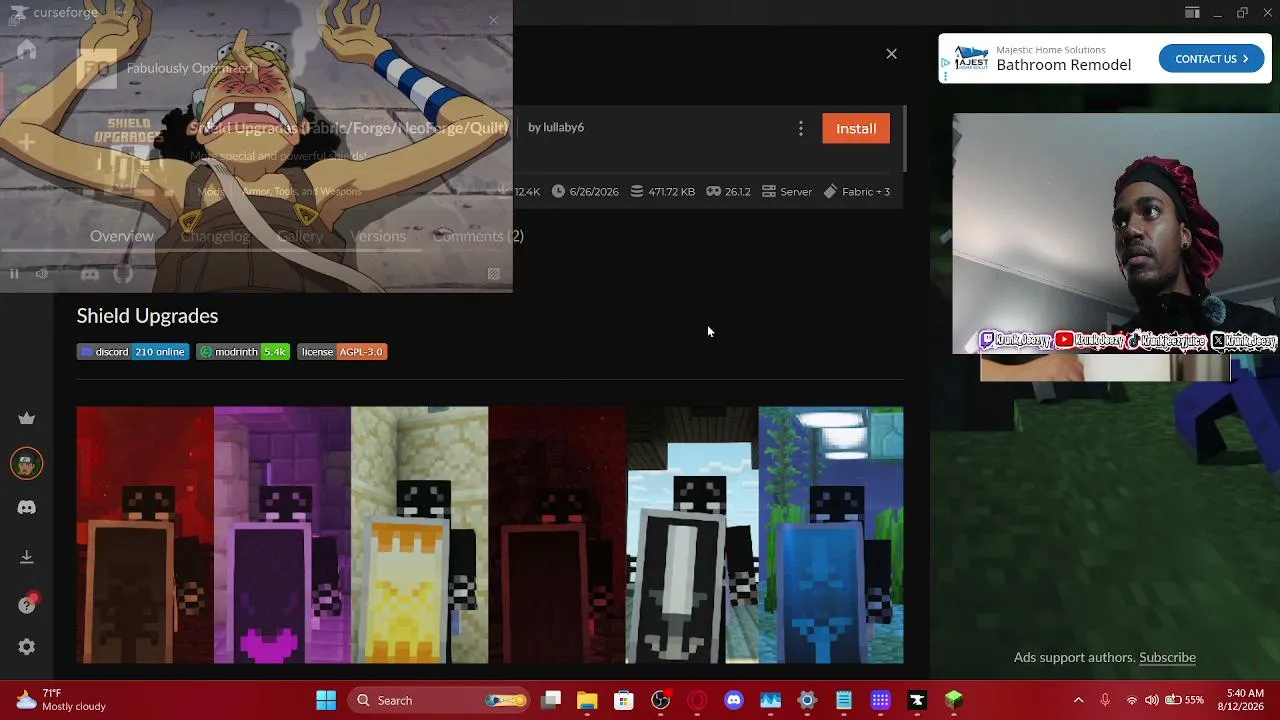The width and height of the screenshot is (1280, 720).
Task: Open the Wi-Fi network tray icon
Action: [1132, 700]
